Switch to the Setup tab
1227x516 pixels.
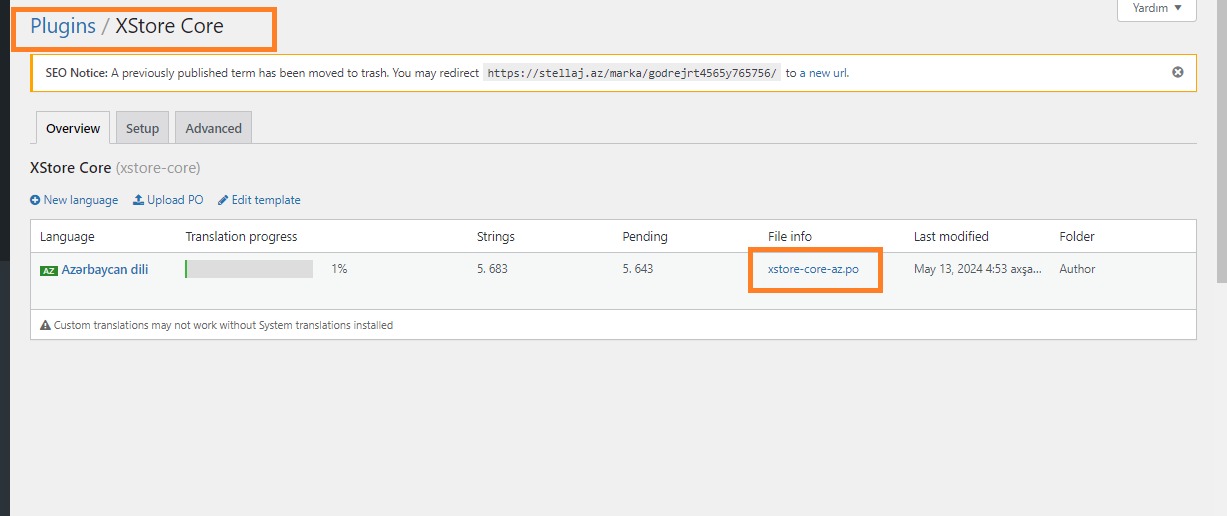pyautogui.click(x=142, y=128)
